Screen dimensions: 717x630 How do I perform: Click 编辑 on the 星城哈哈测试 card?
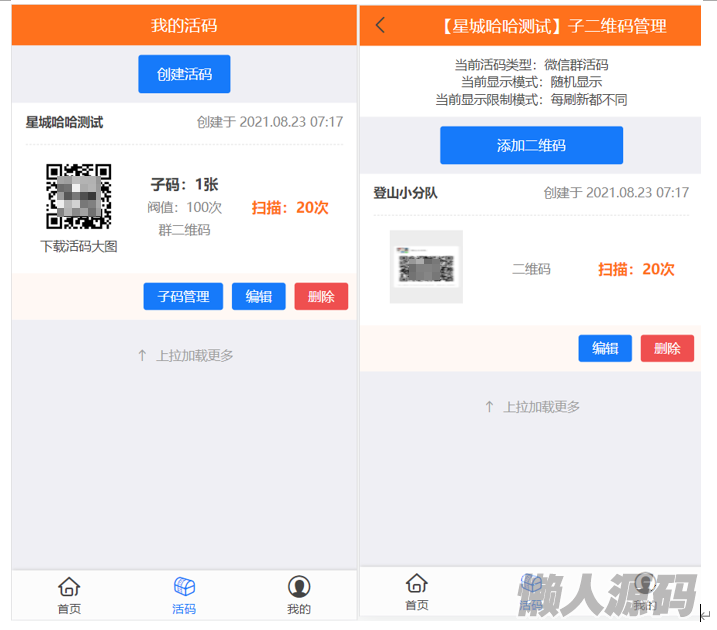pyautogui.click(x=259, y=297)
